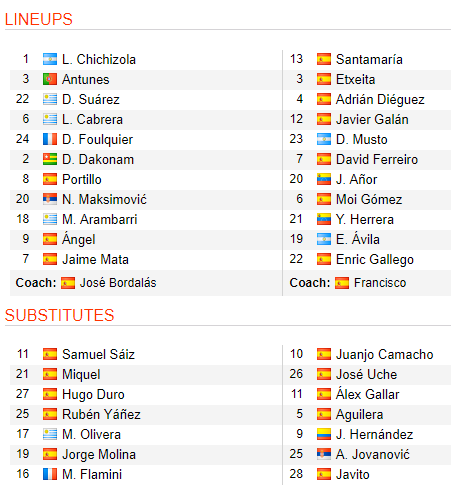Open player M. Arambarri
The height and width of the screenshot is (489, 451).
coord(100,219)
